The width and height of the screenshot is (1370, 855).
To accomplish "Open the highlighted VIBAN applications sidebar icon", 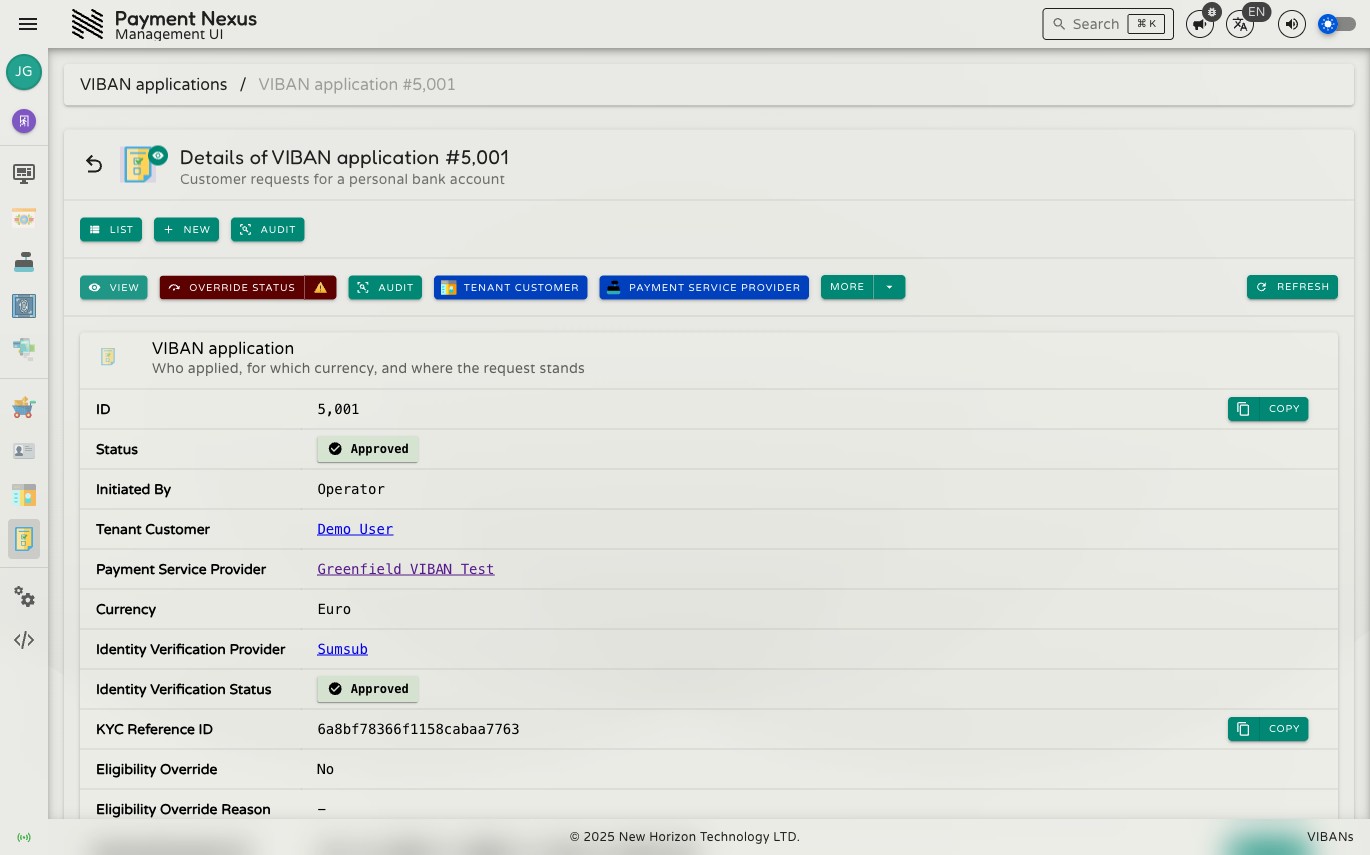I will [24, 539].
